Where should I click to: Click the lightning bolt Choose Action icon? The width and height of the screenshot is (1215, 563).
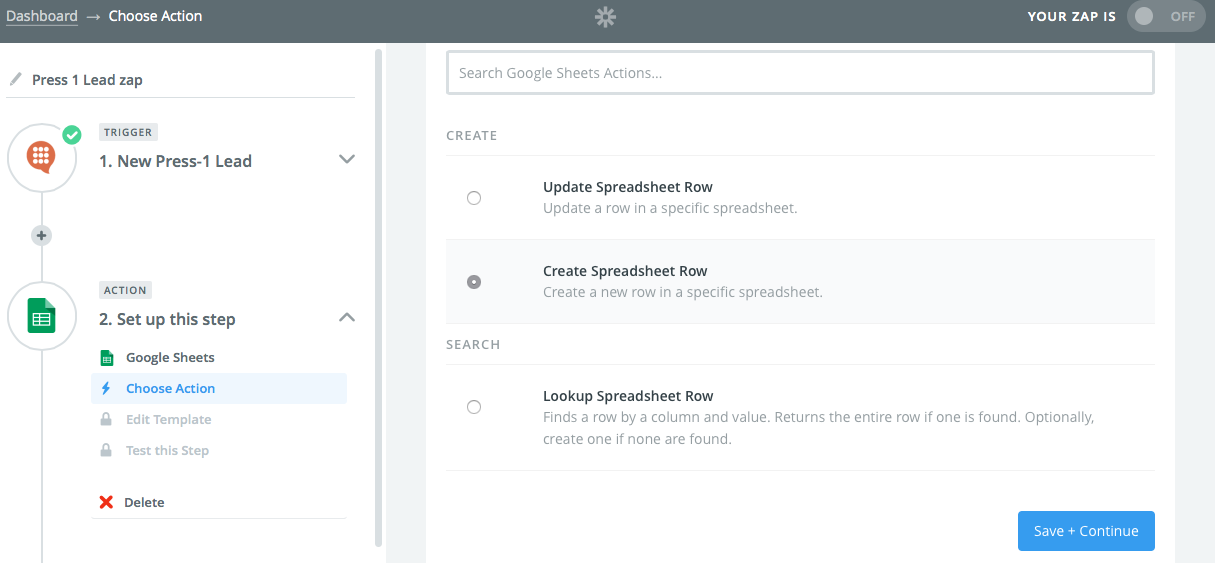pyautogui.click(x=106, y=388)
